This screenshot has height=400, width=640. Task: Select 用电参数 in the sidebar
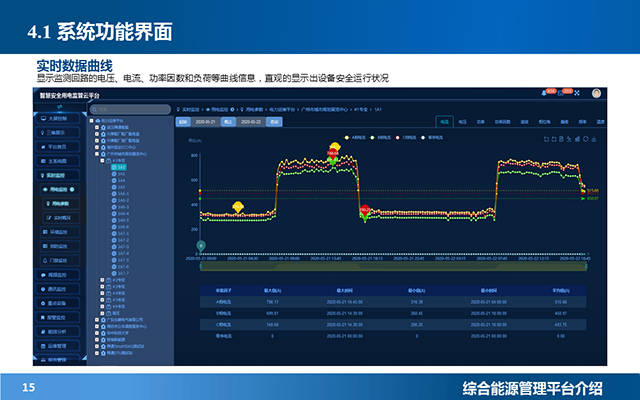[x=61, y=204]
